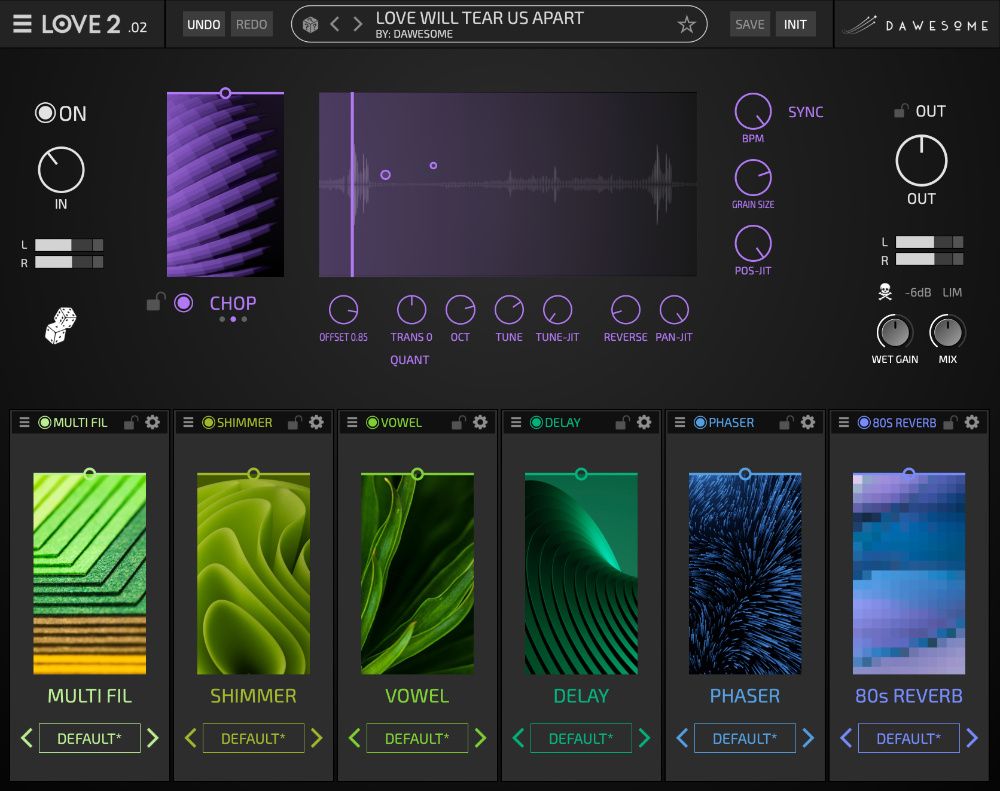
Task: Click the right chevron under VOWEL preset selector
Action: click(x=480, y=738)
